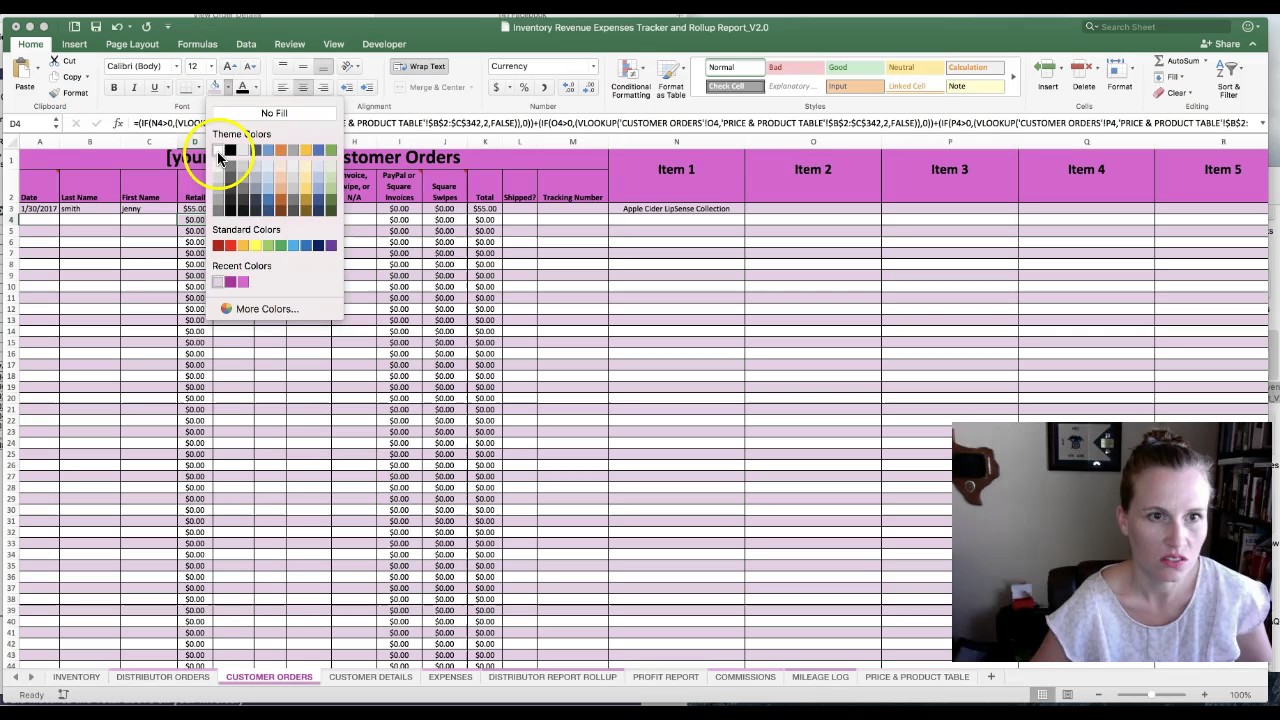
Task: Click the Decrease Decimal icon
Action: click(x=590, y=88)
